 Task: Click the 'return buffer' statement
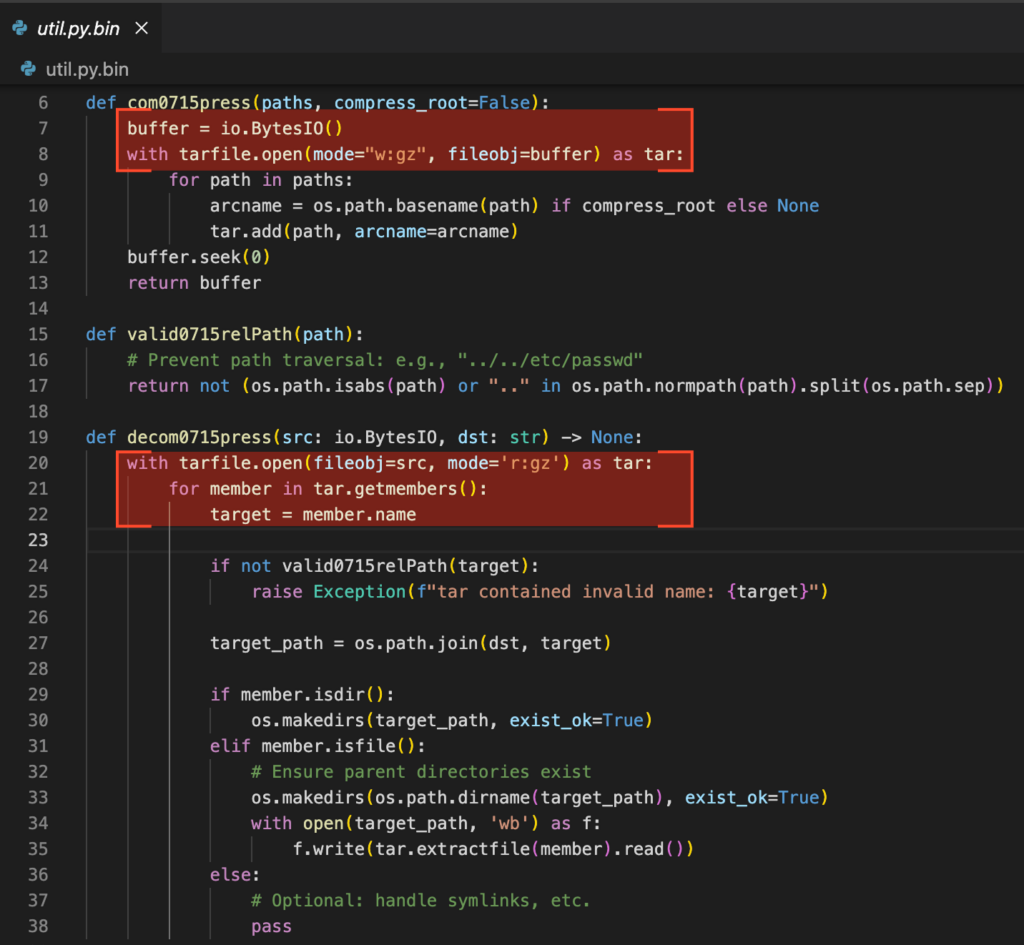coord(194,283)
